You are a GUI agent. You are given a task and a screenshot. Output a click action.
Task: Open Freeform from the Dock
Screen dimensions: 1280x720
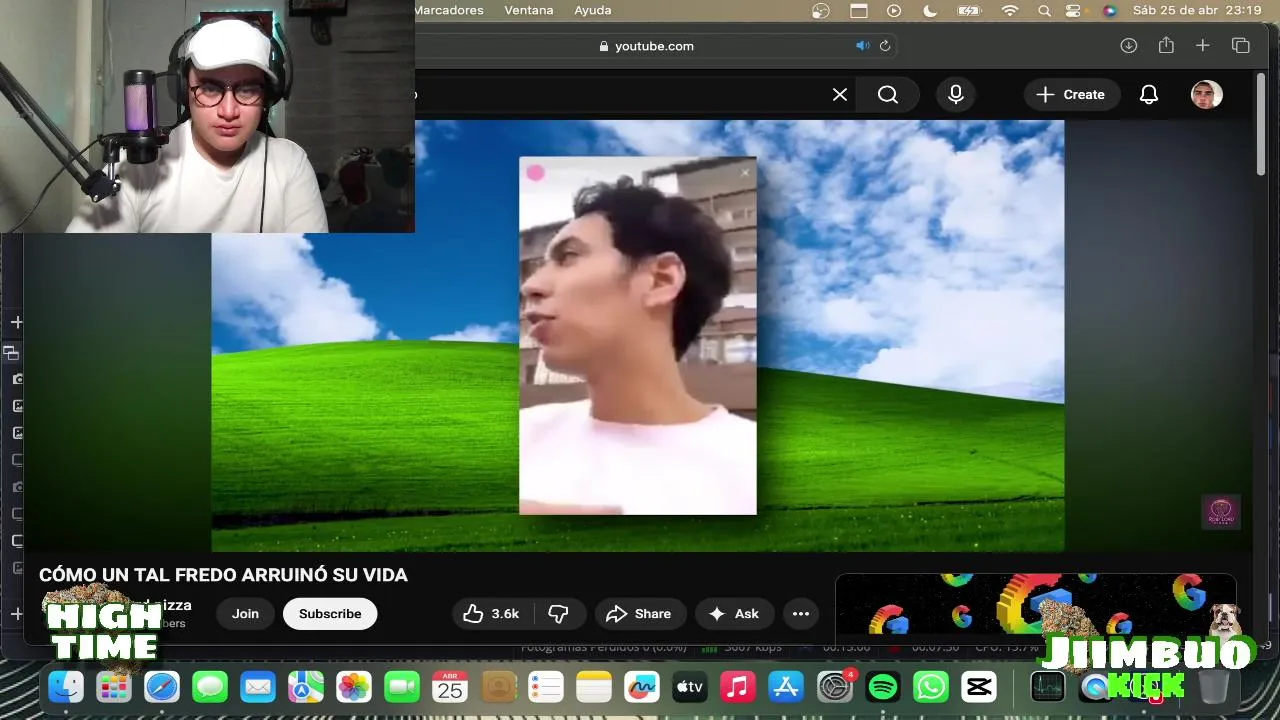point(642,687)
